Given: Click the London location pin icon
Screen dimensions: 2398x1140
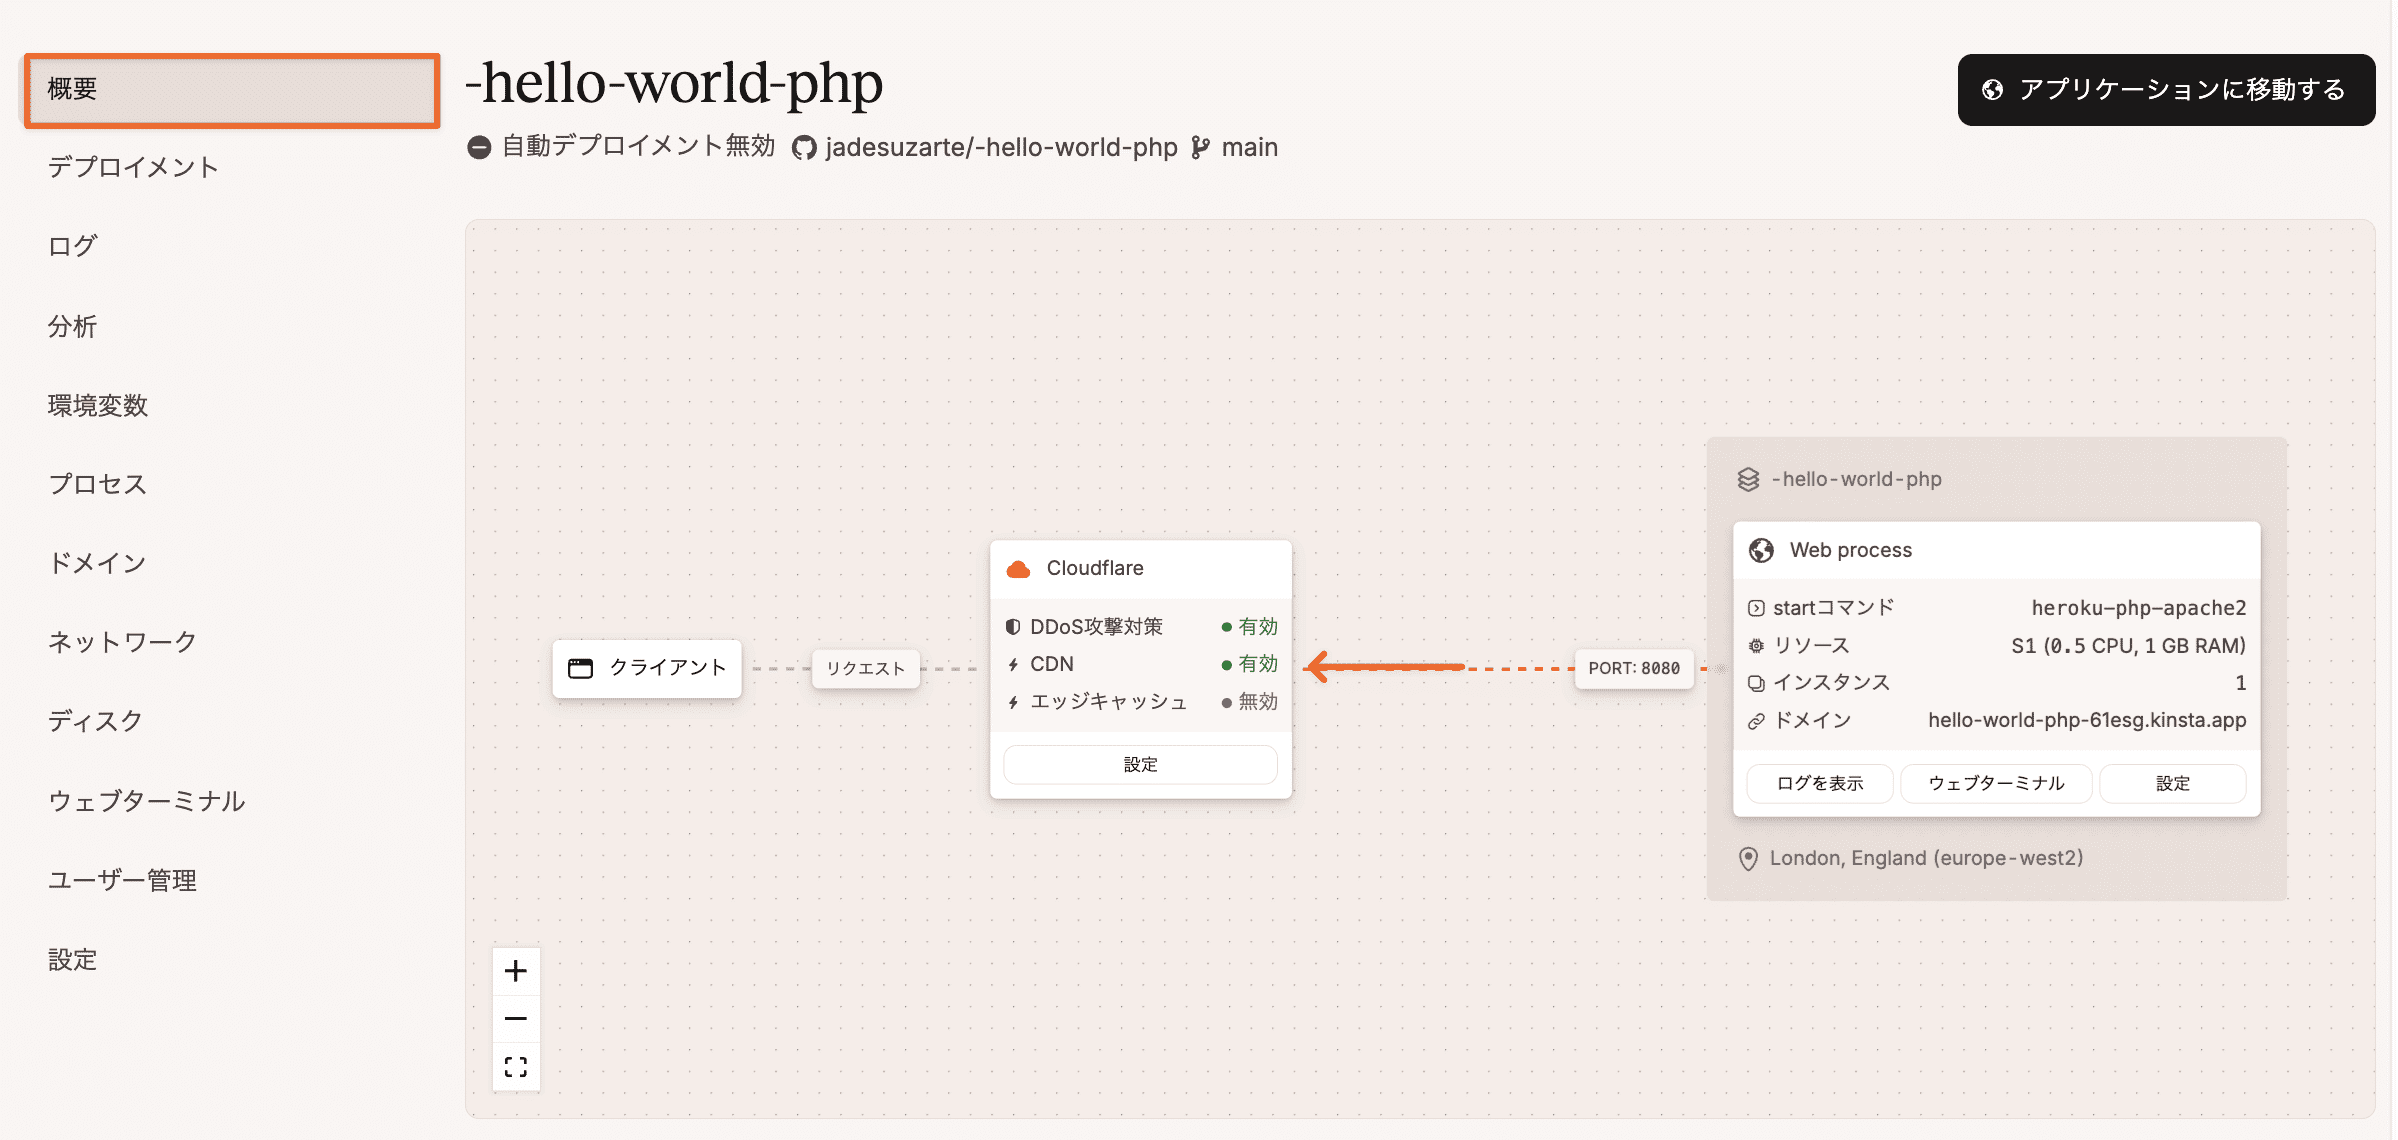Looking at the screenshot, I should click(1748, 859).
